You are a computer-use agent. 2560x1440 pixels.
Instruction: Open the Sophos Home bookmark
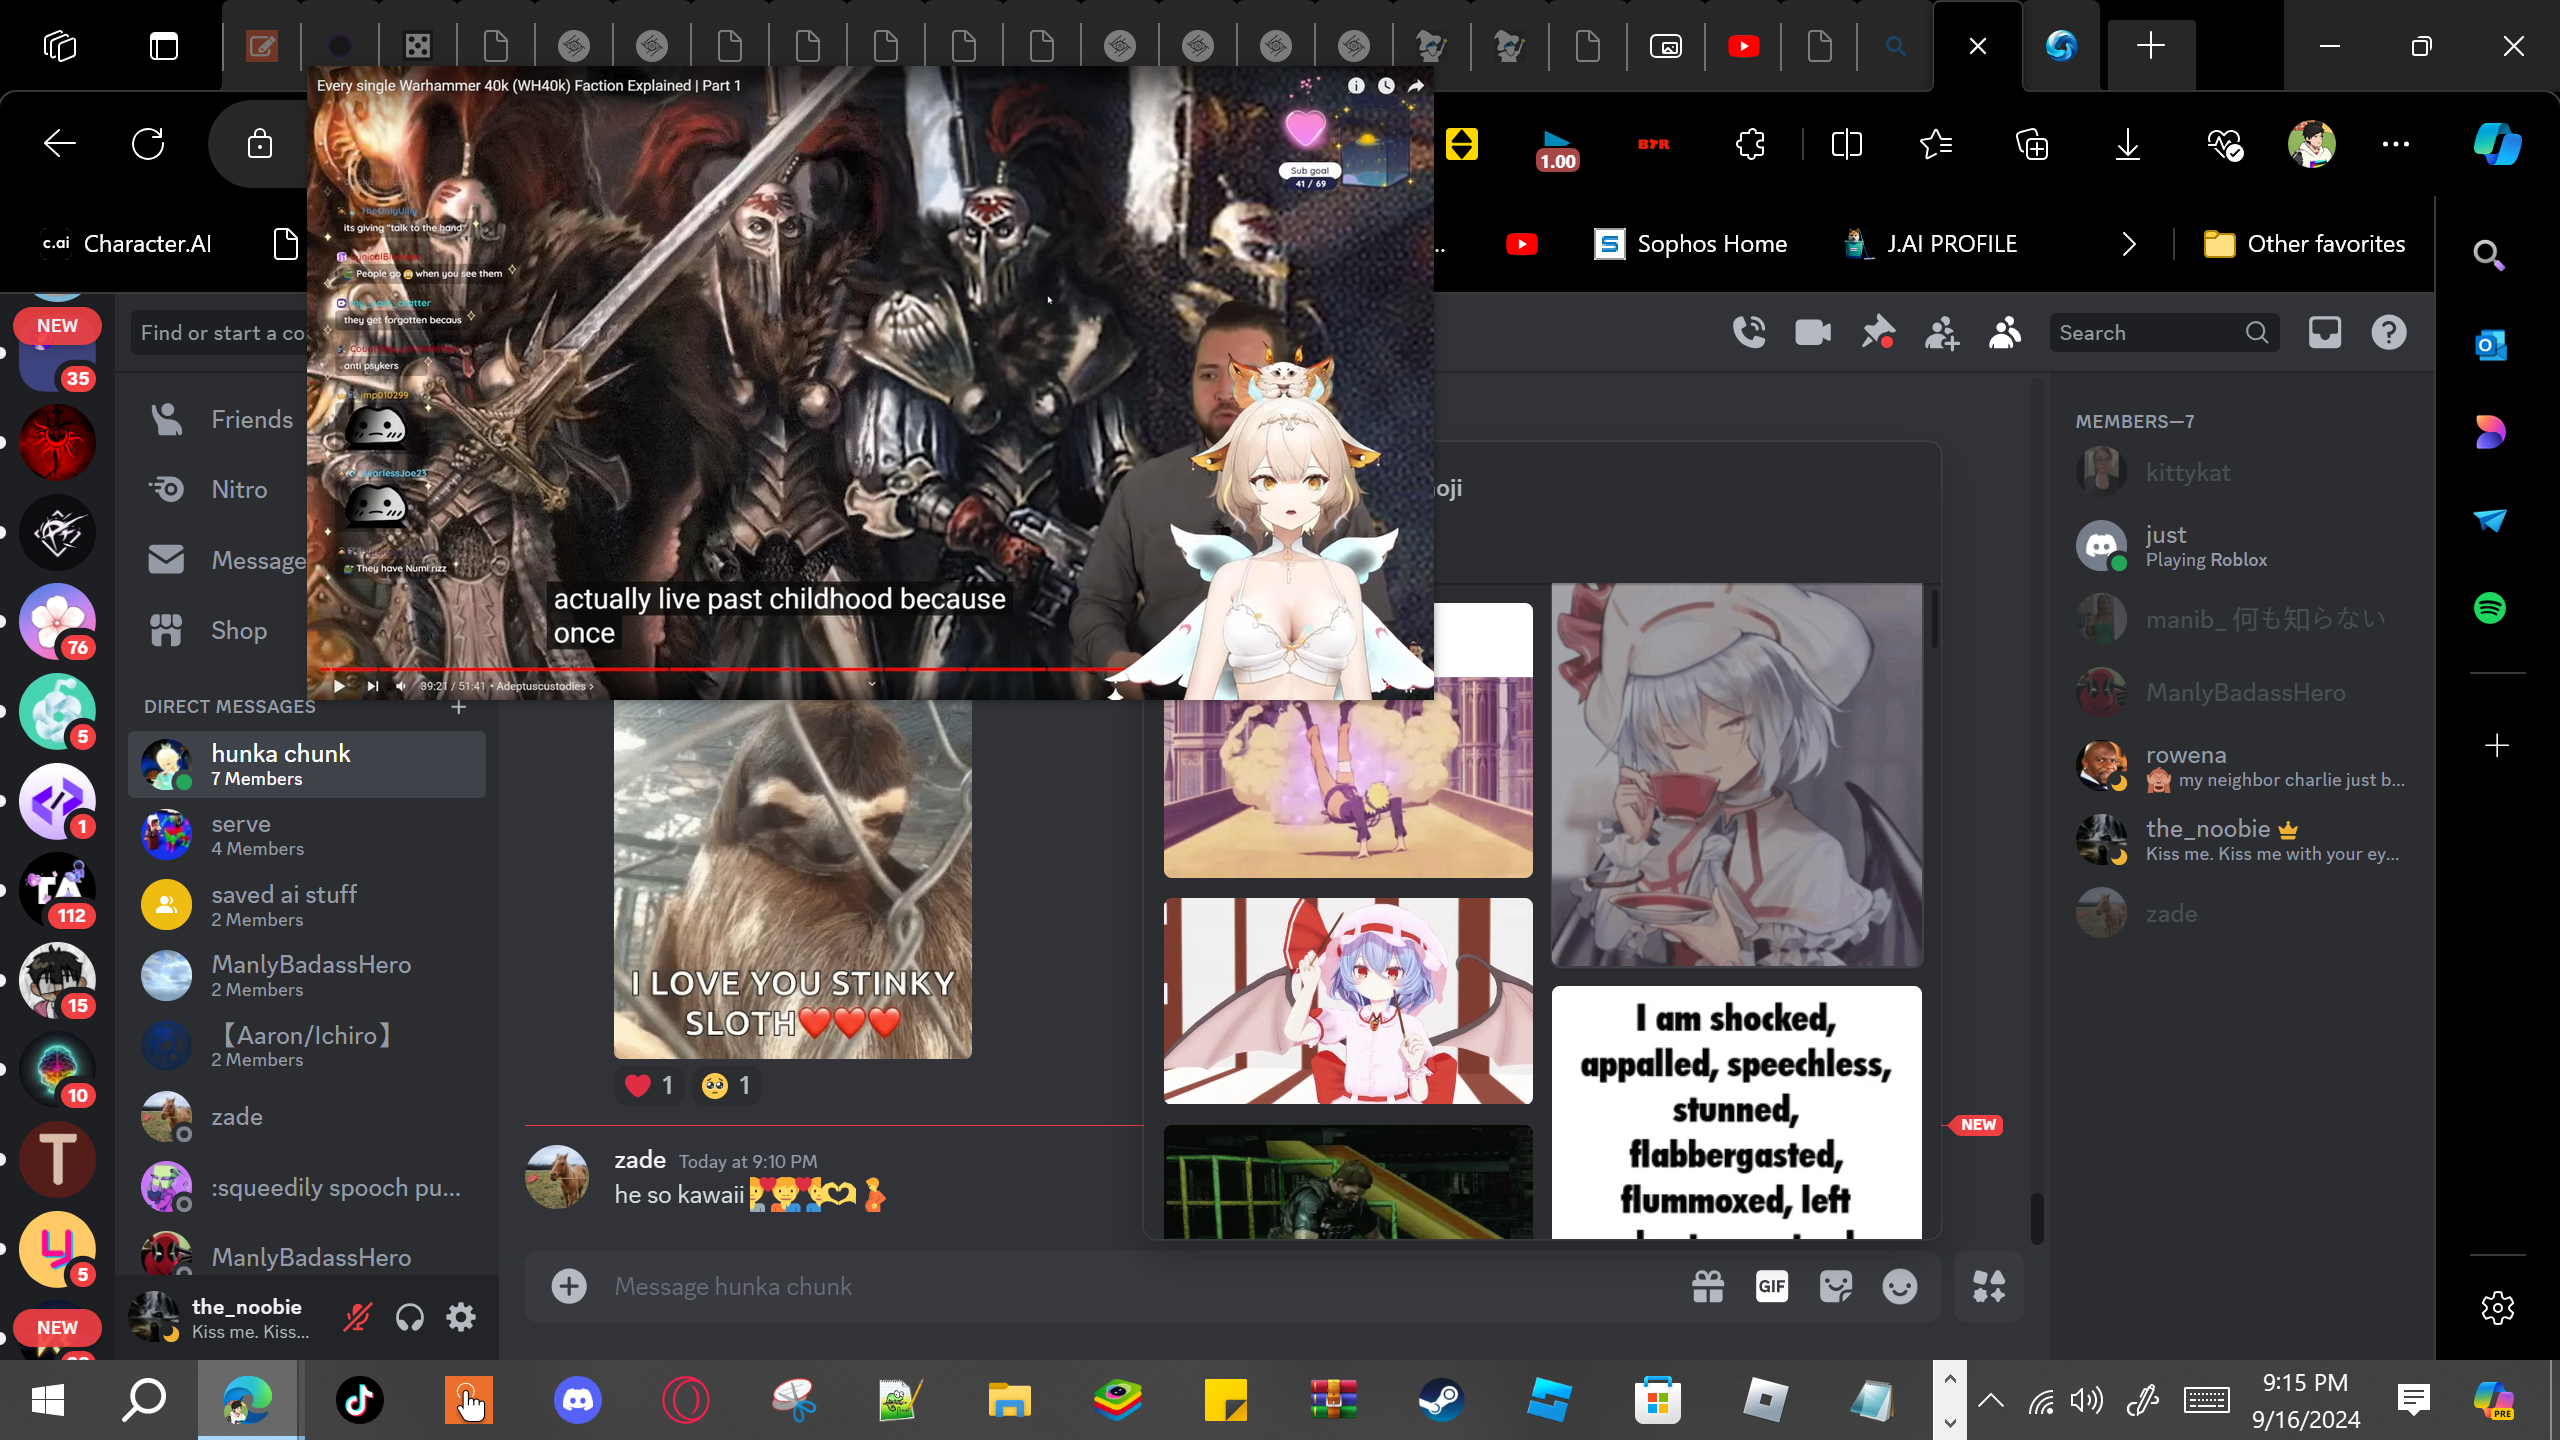(1690, 244)
